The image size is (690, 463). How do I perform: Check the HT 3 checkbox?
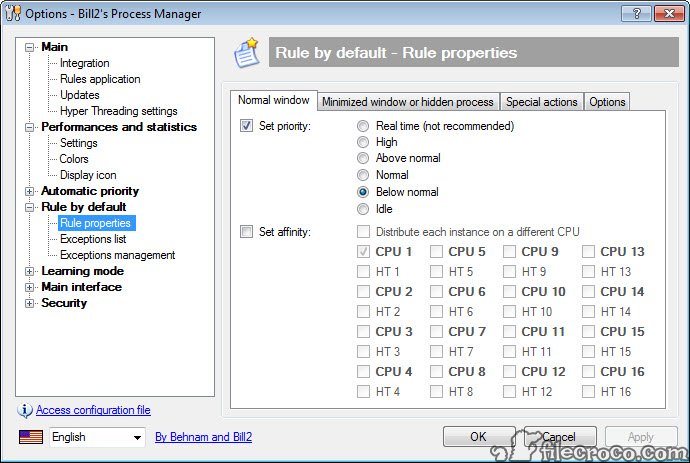coord(363,351)
